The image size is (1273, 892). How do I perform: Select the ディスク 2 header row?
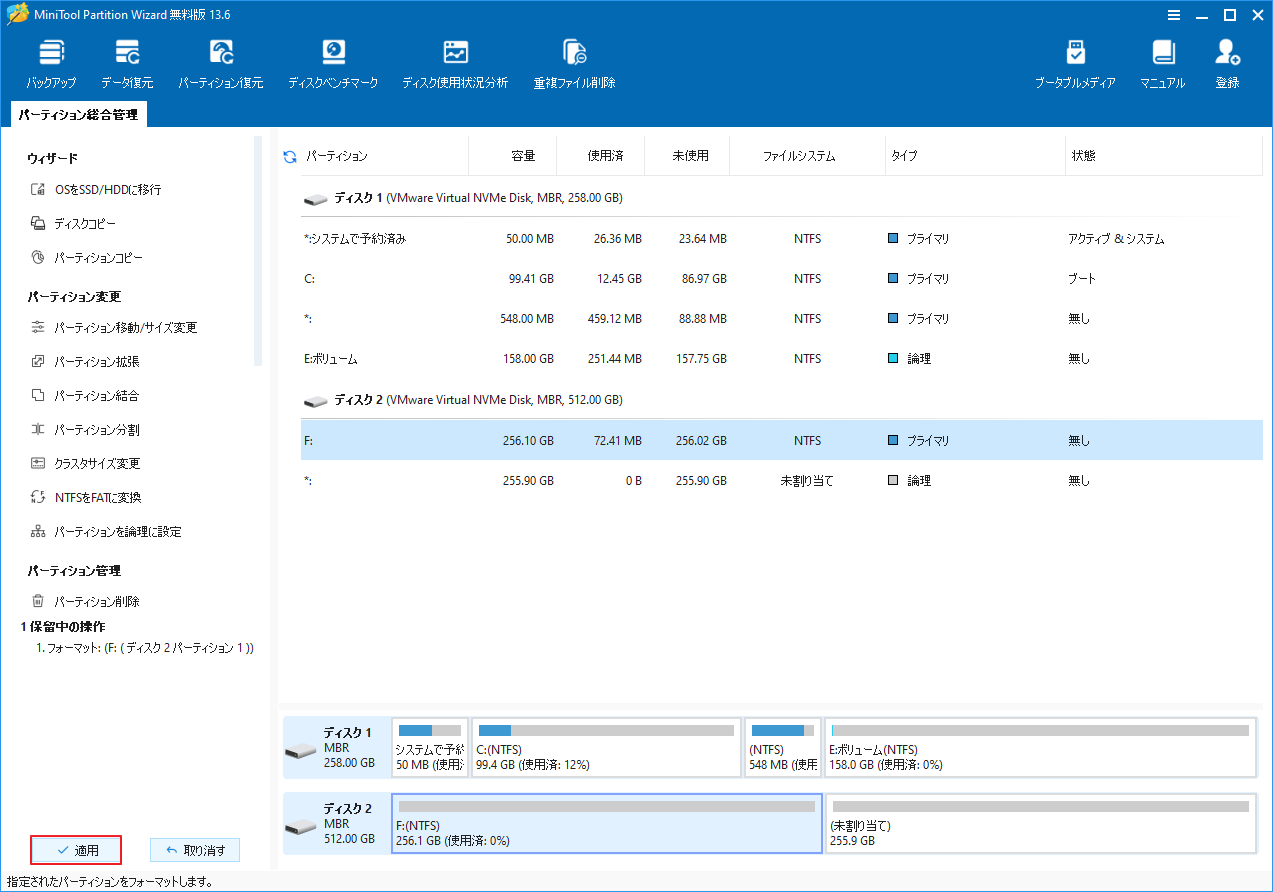point(781,399)
